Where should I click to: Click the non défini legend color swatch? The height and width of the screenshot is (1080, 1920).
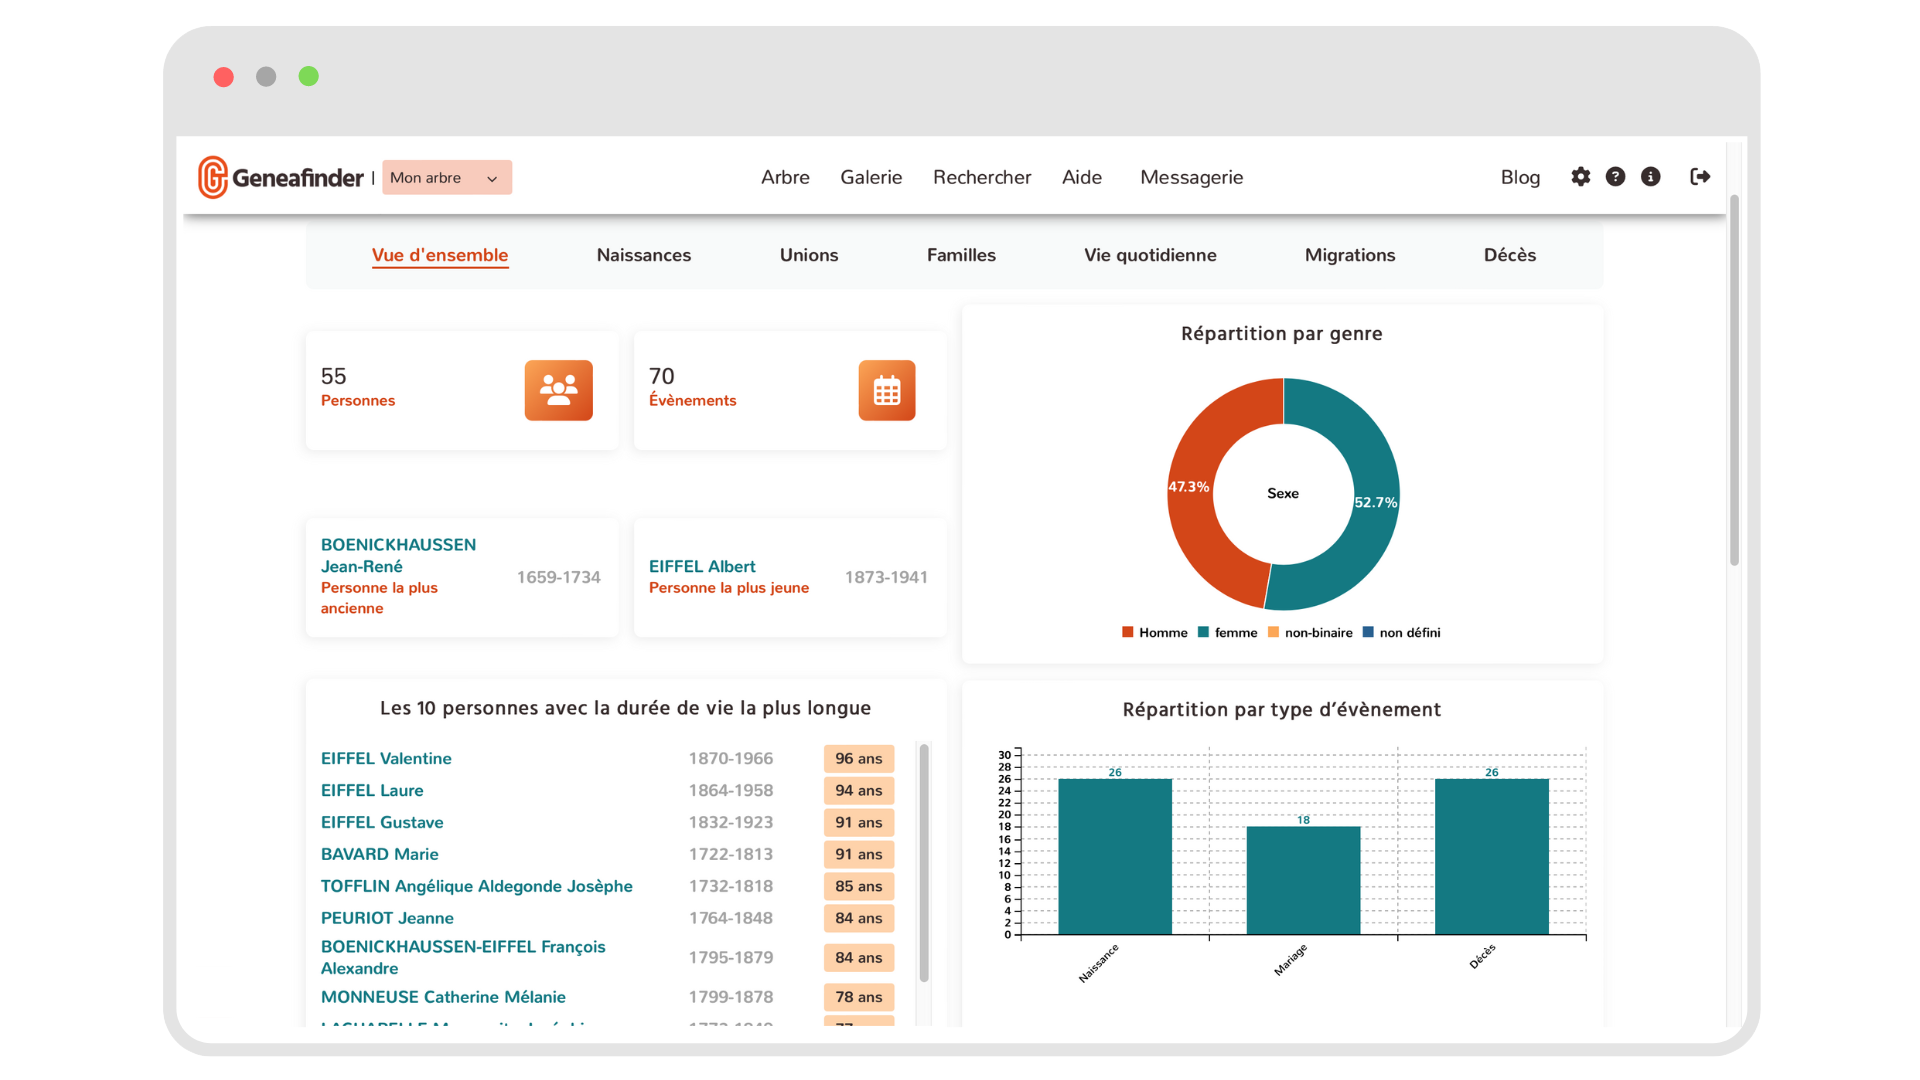point(1368,633)
